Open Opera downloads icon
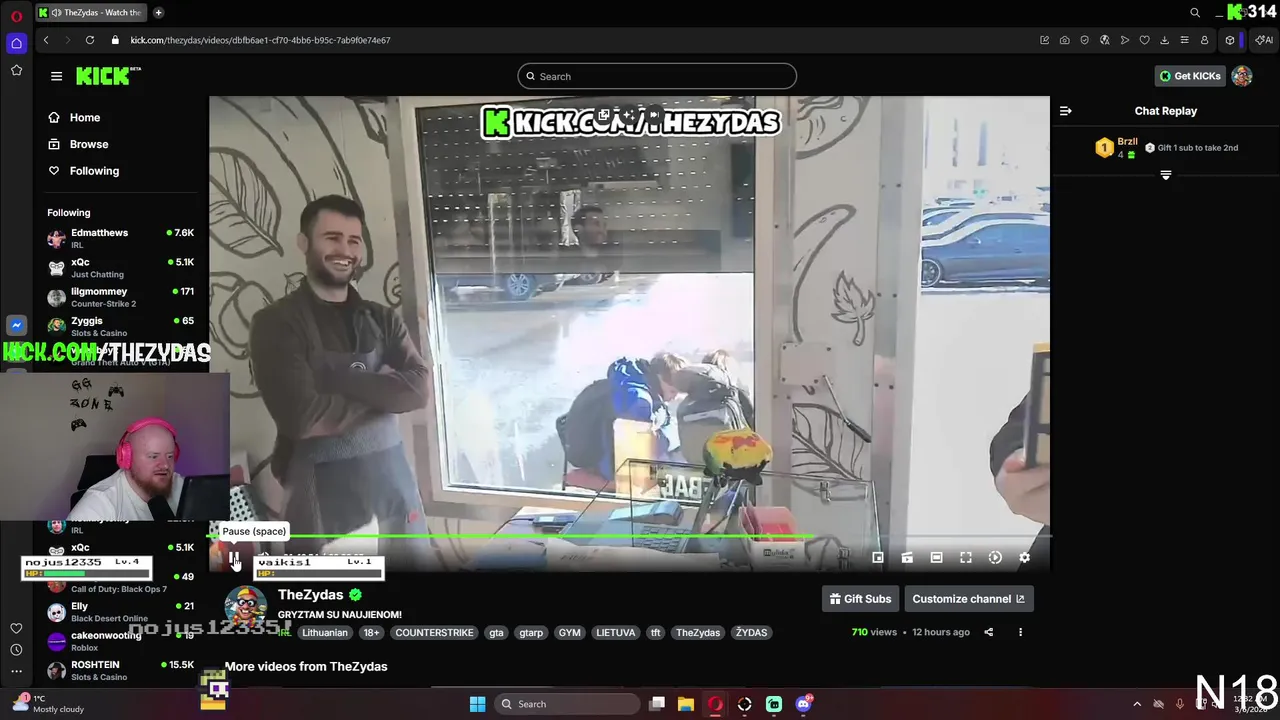 pos(1164,40)
